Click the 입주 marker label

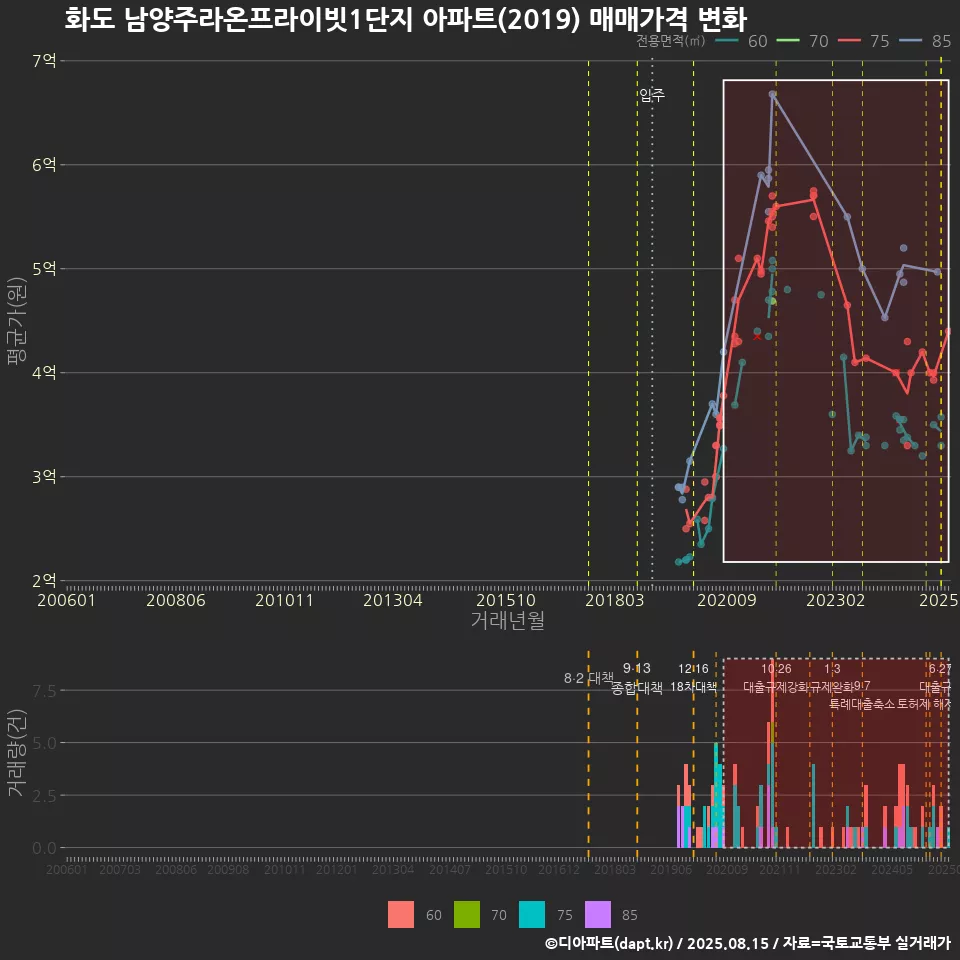click(x=652, y=95)
